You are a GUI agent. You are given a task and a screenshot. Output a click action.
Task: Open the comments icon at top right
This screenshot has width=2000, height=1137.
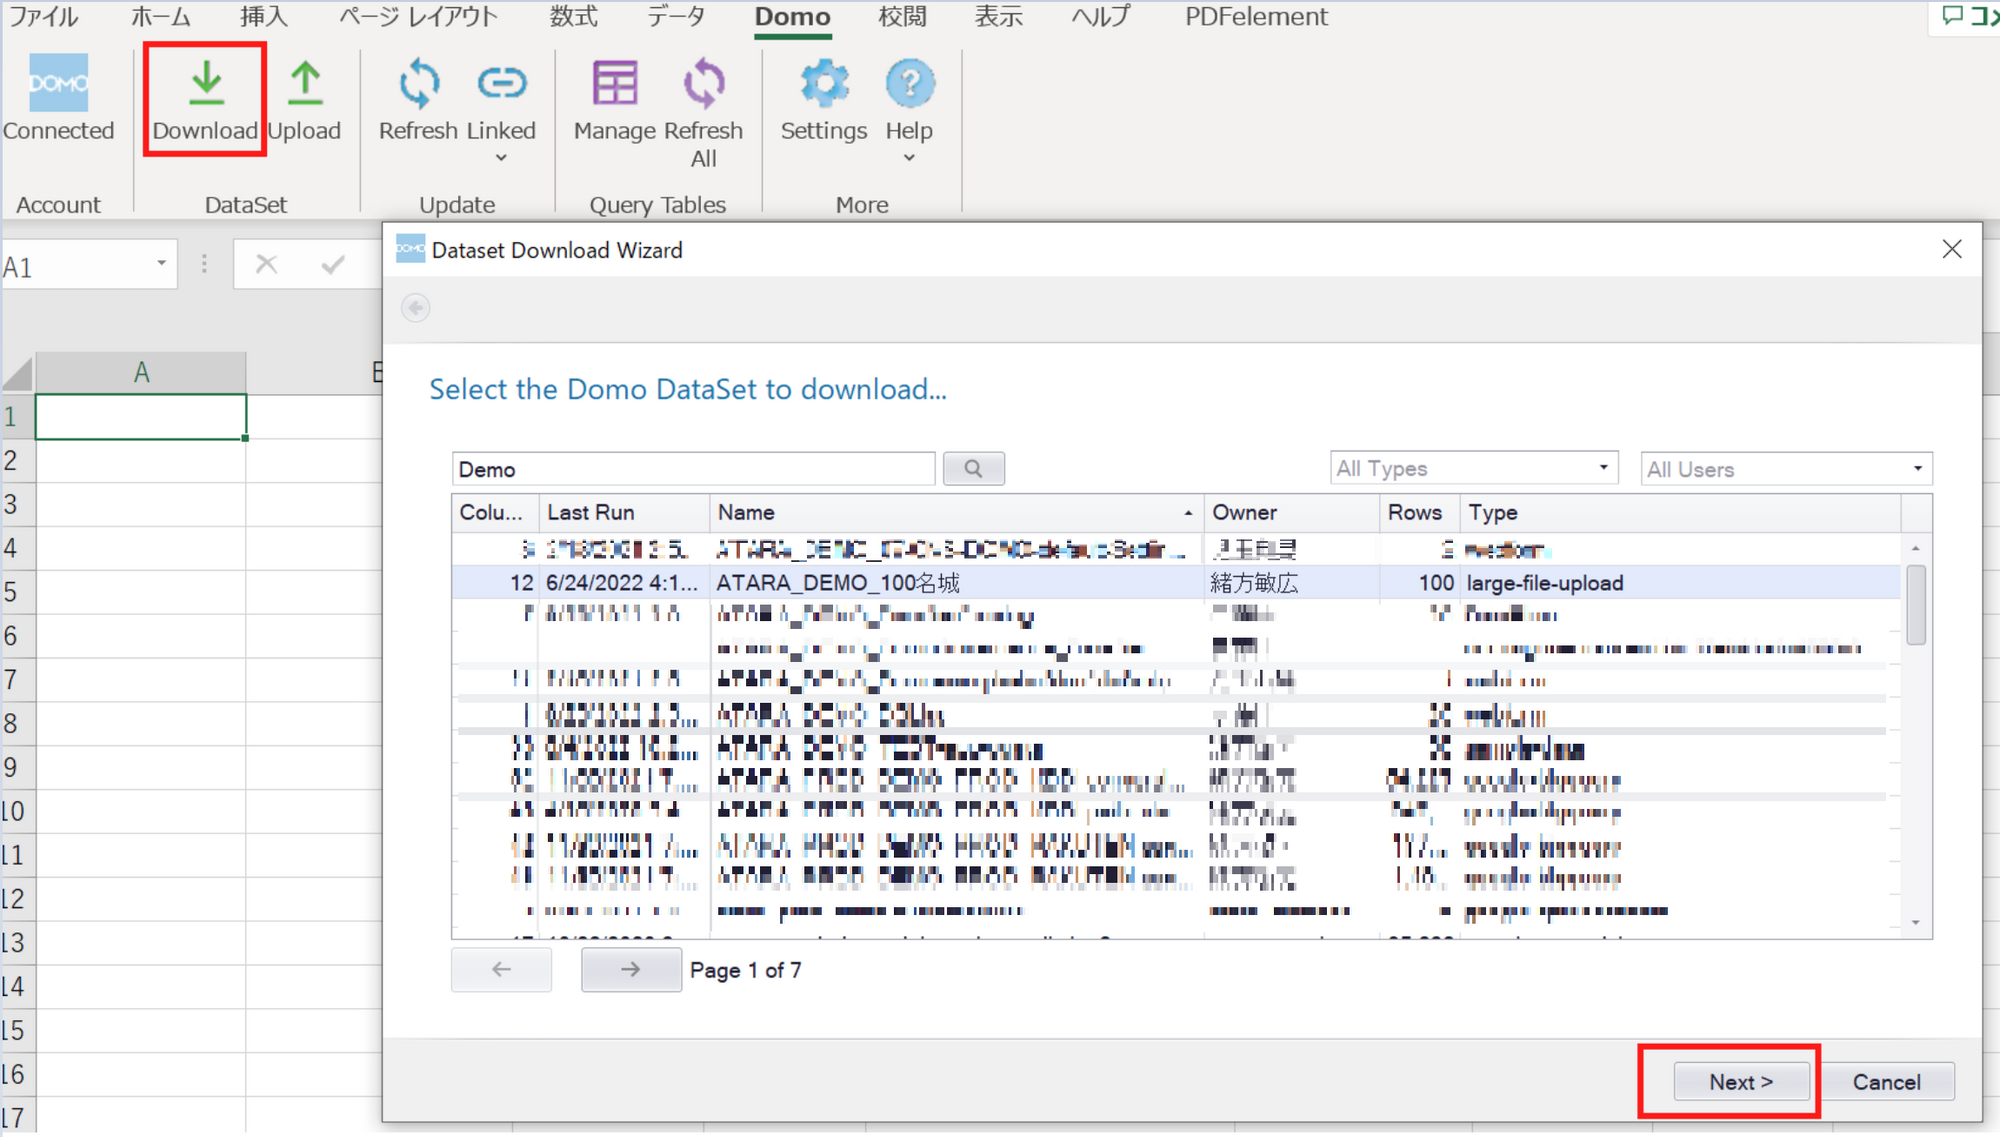pos(1953,16)
